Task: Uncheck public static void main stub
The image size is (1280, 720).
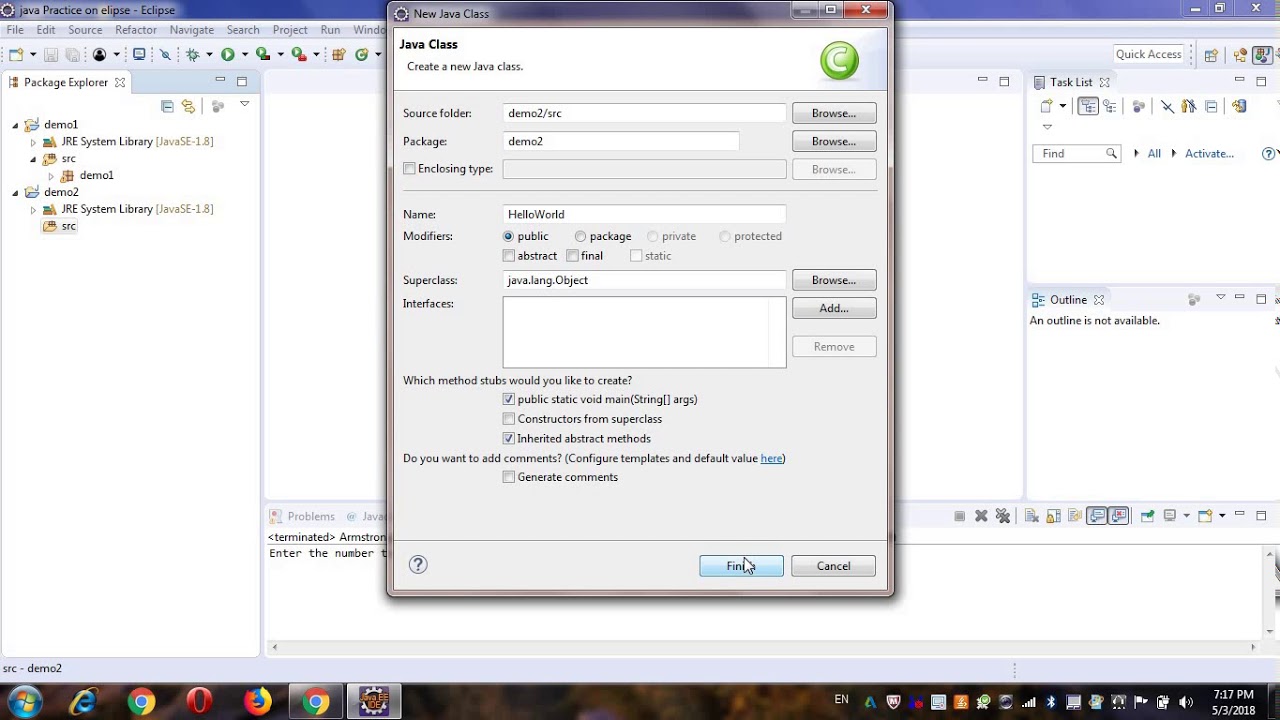Action: pos(509,399)
